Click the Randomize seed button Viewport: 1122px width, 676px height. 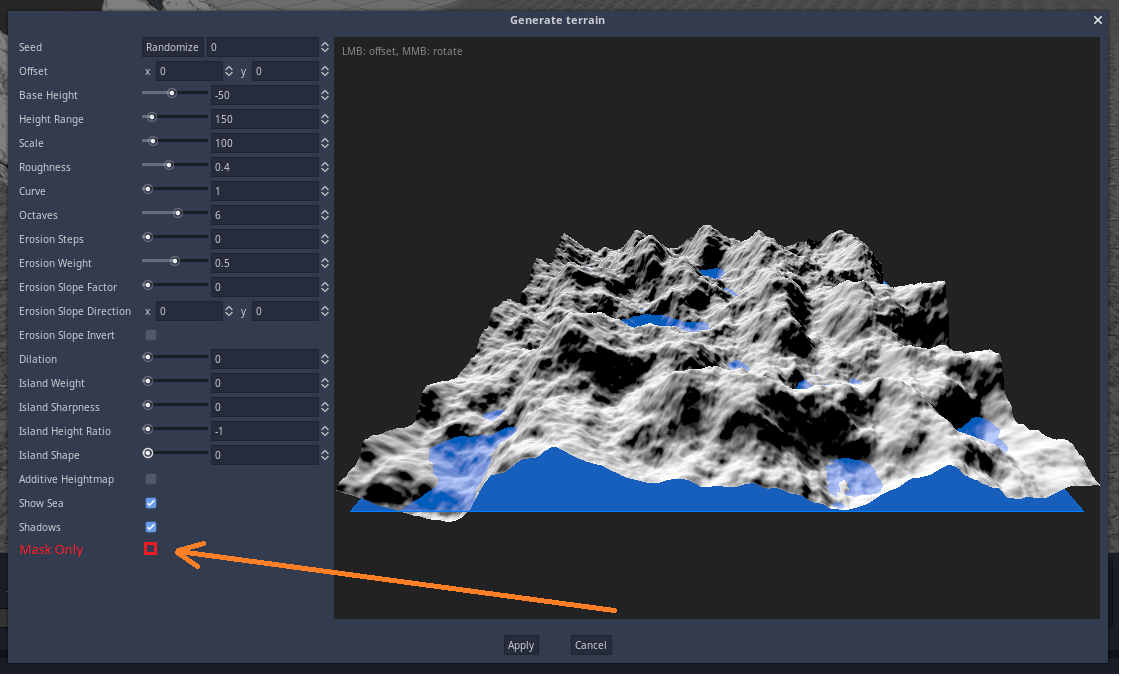tap(172, 46)
